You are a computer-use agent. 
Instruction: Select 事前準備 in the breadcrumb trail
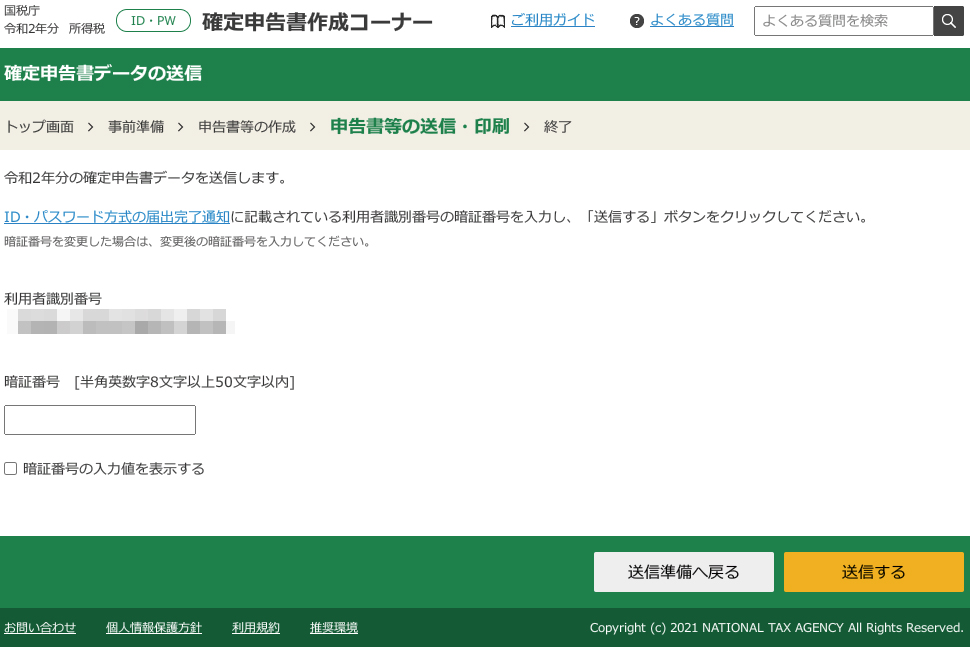pyautogui.click(x=136, y=127)
